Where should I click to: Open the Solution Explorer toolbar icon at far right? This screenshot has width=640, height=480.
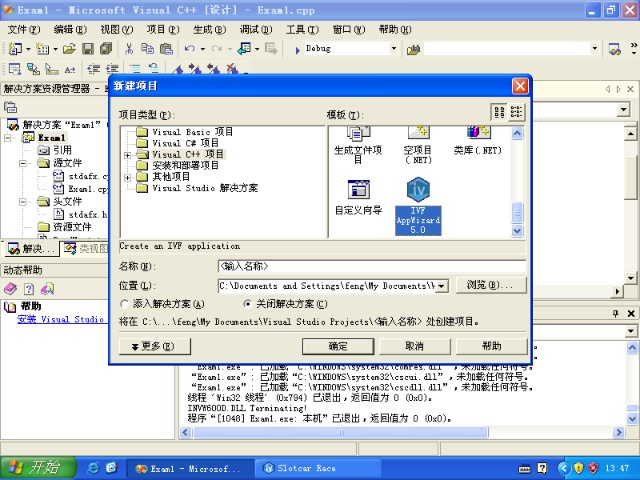(614, 49)
